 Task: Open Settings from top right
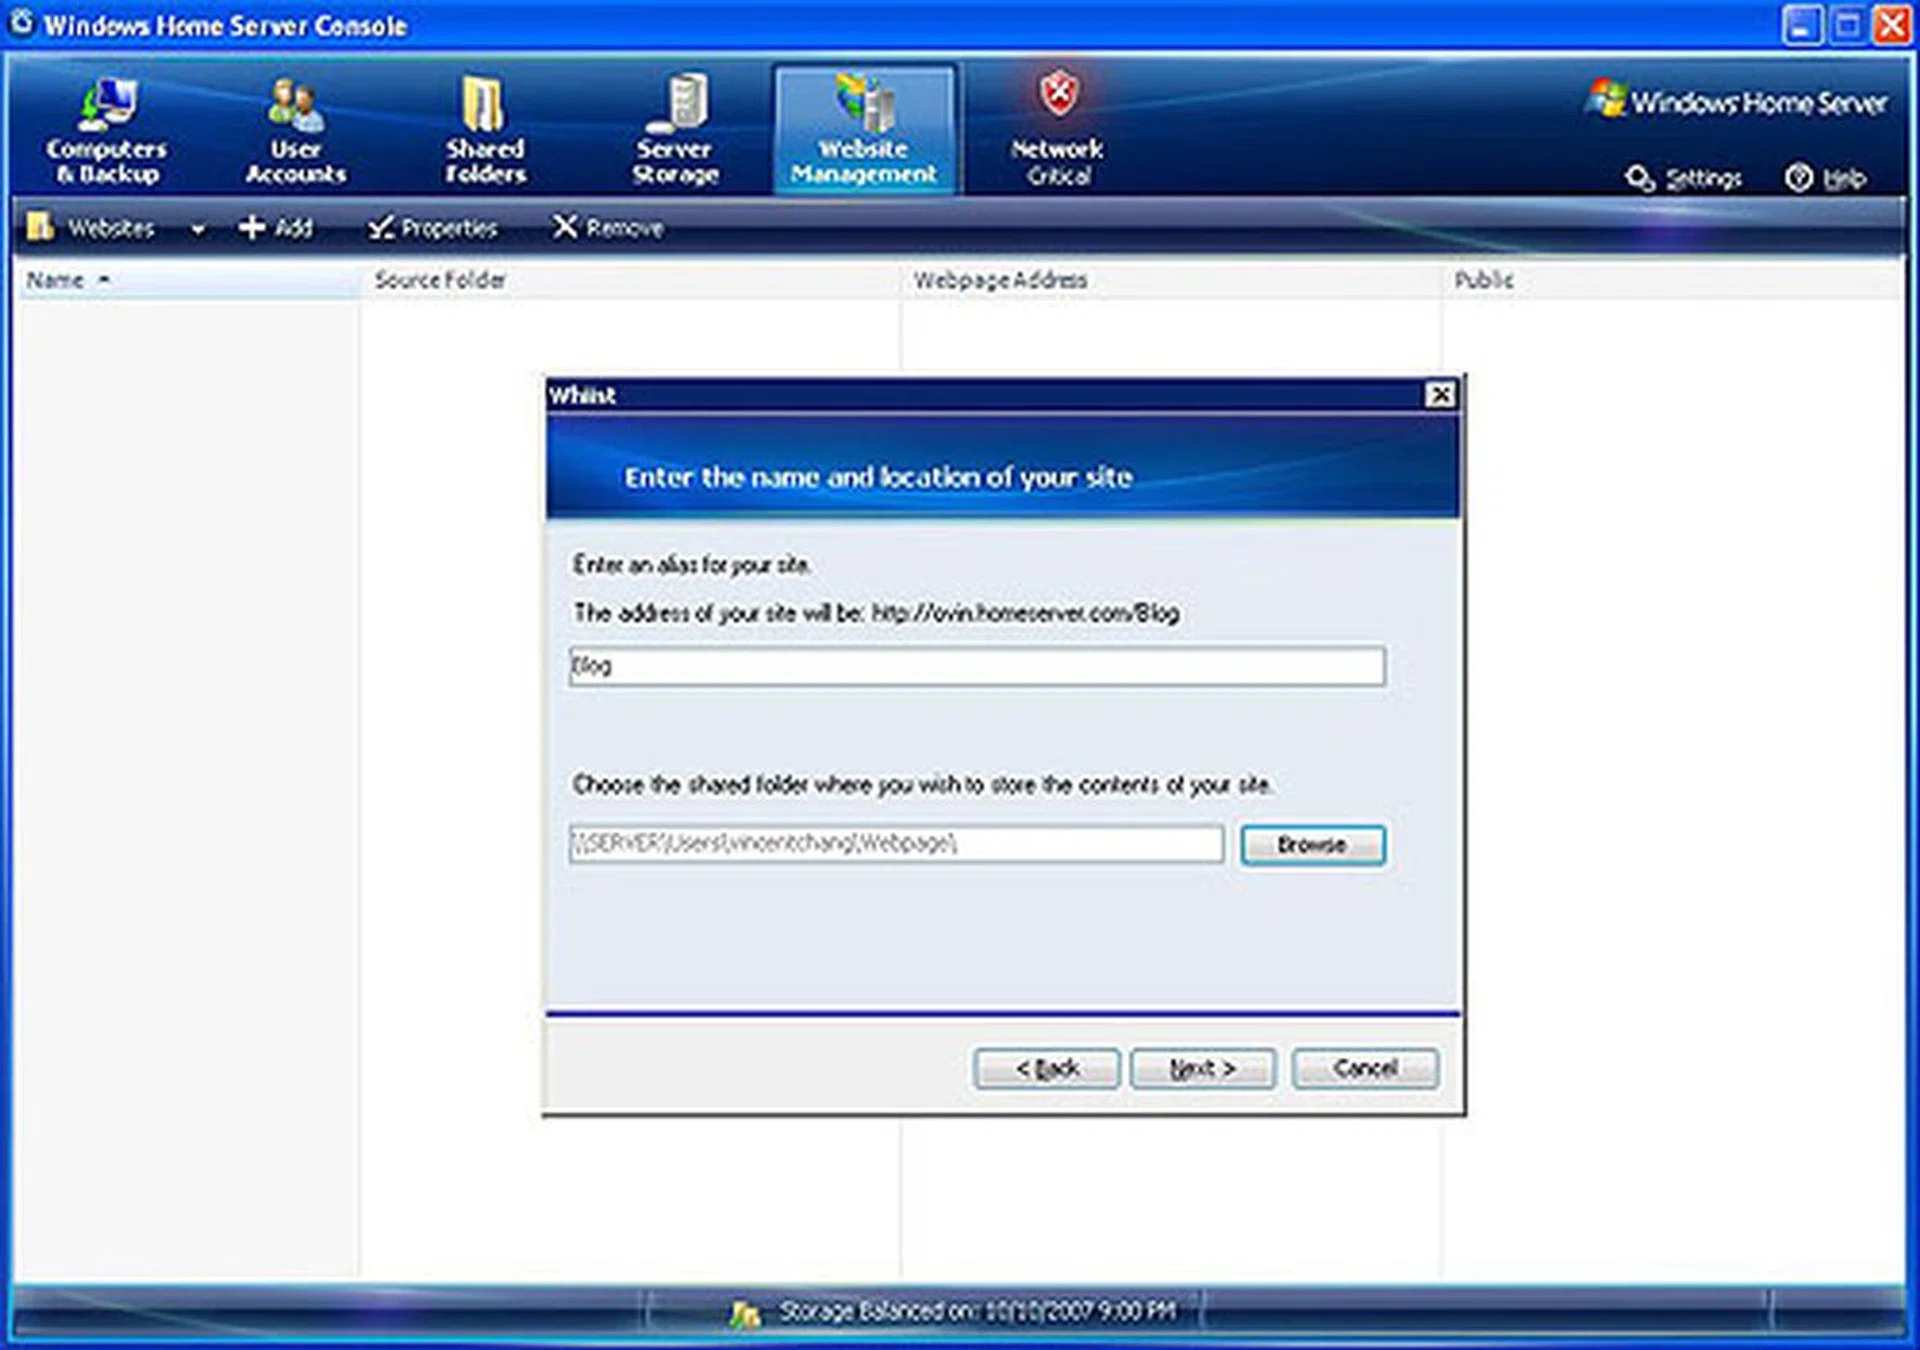(x=1684, y=178)
